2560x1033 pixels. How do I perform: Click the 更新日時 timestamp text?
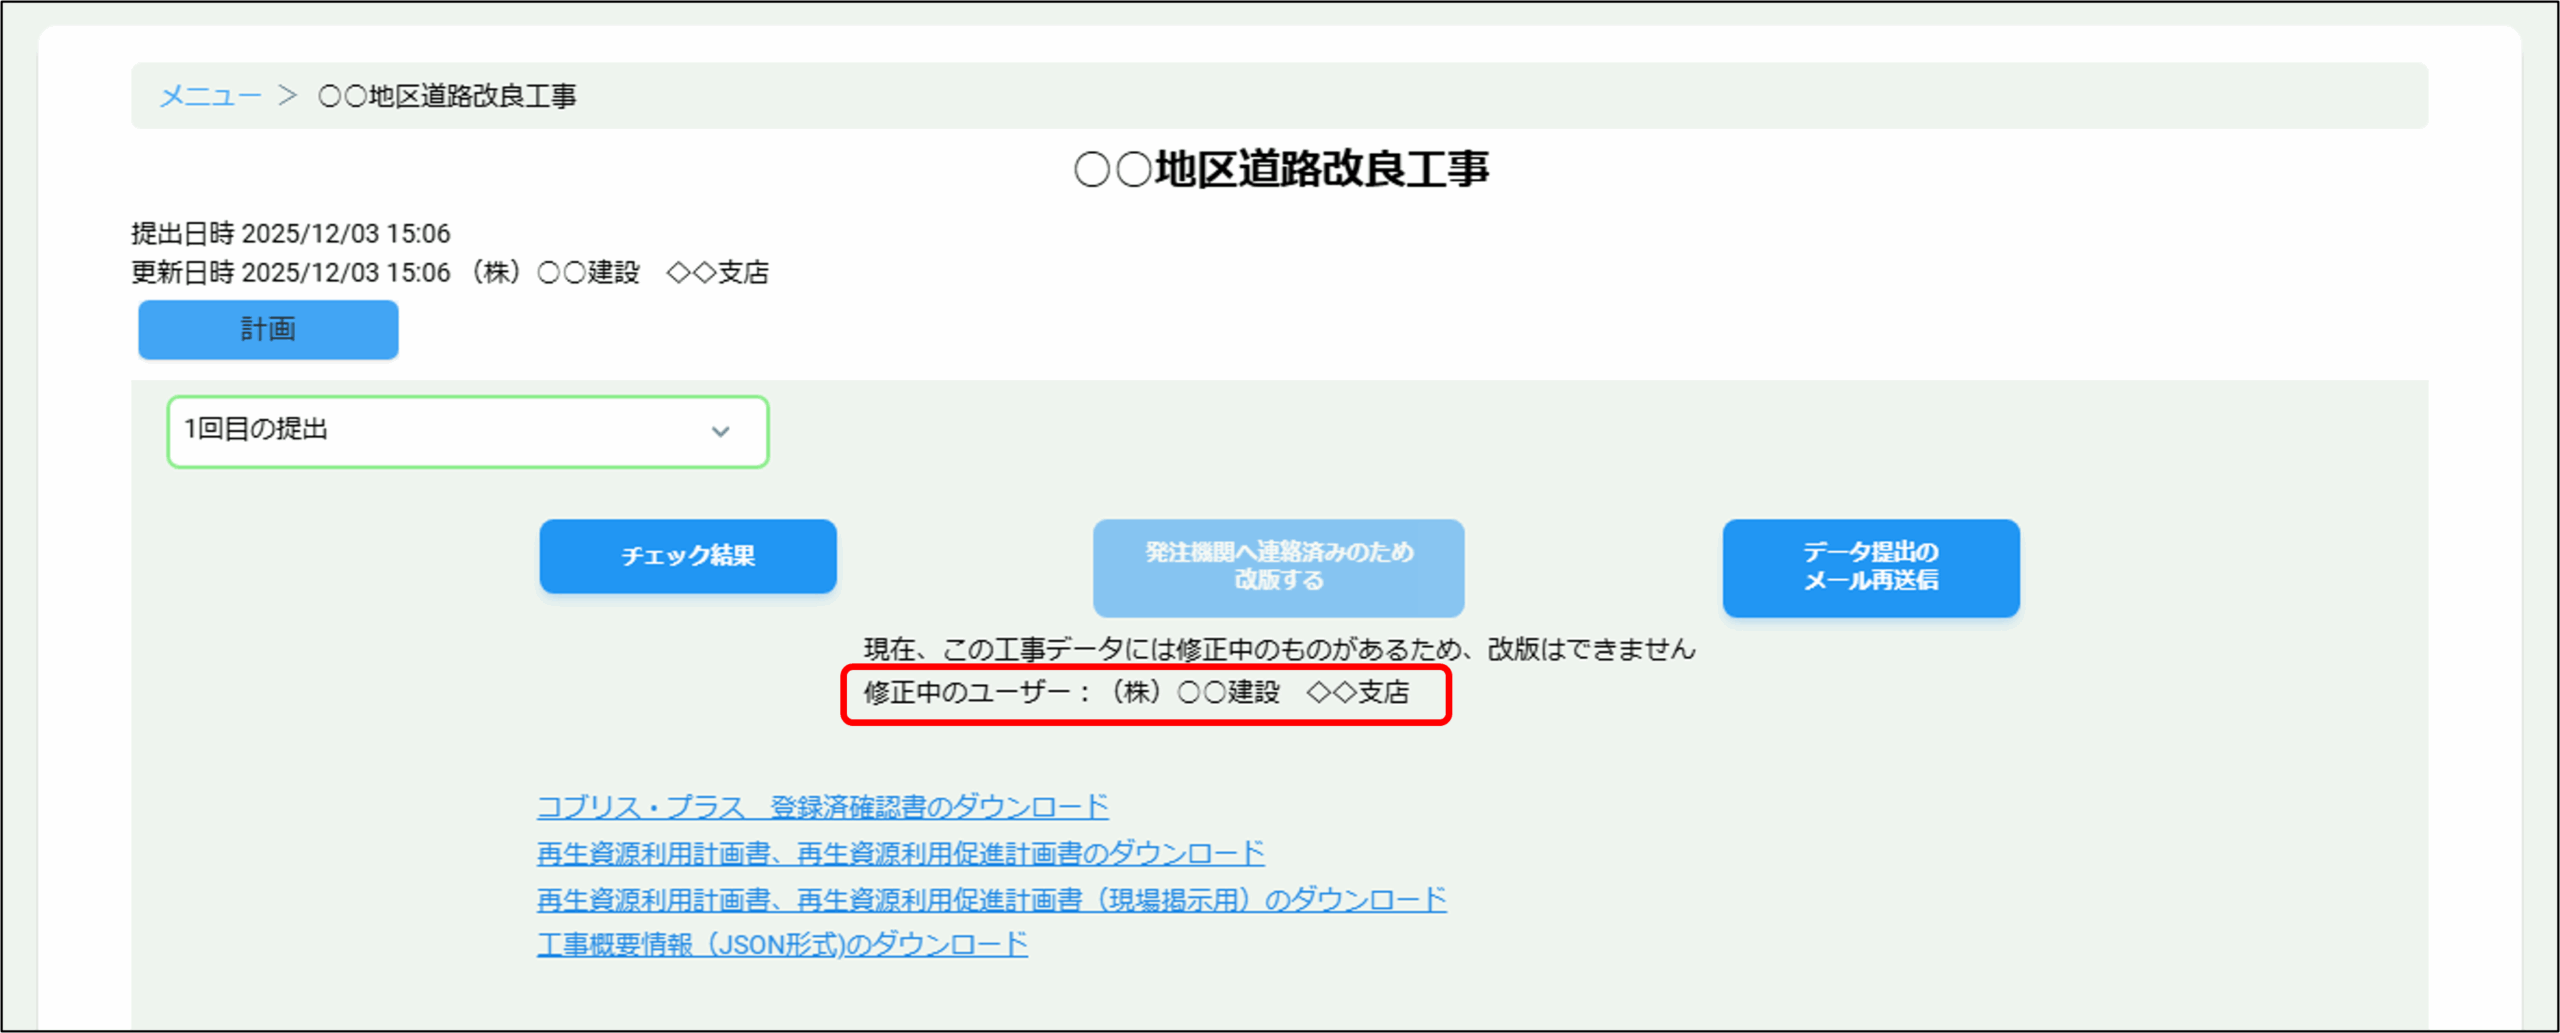click(290, 272)
